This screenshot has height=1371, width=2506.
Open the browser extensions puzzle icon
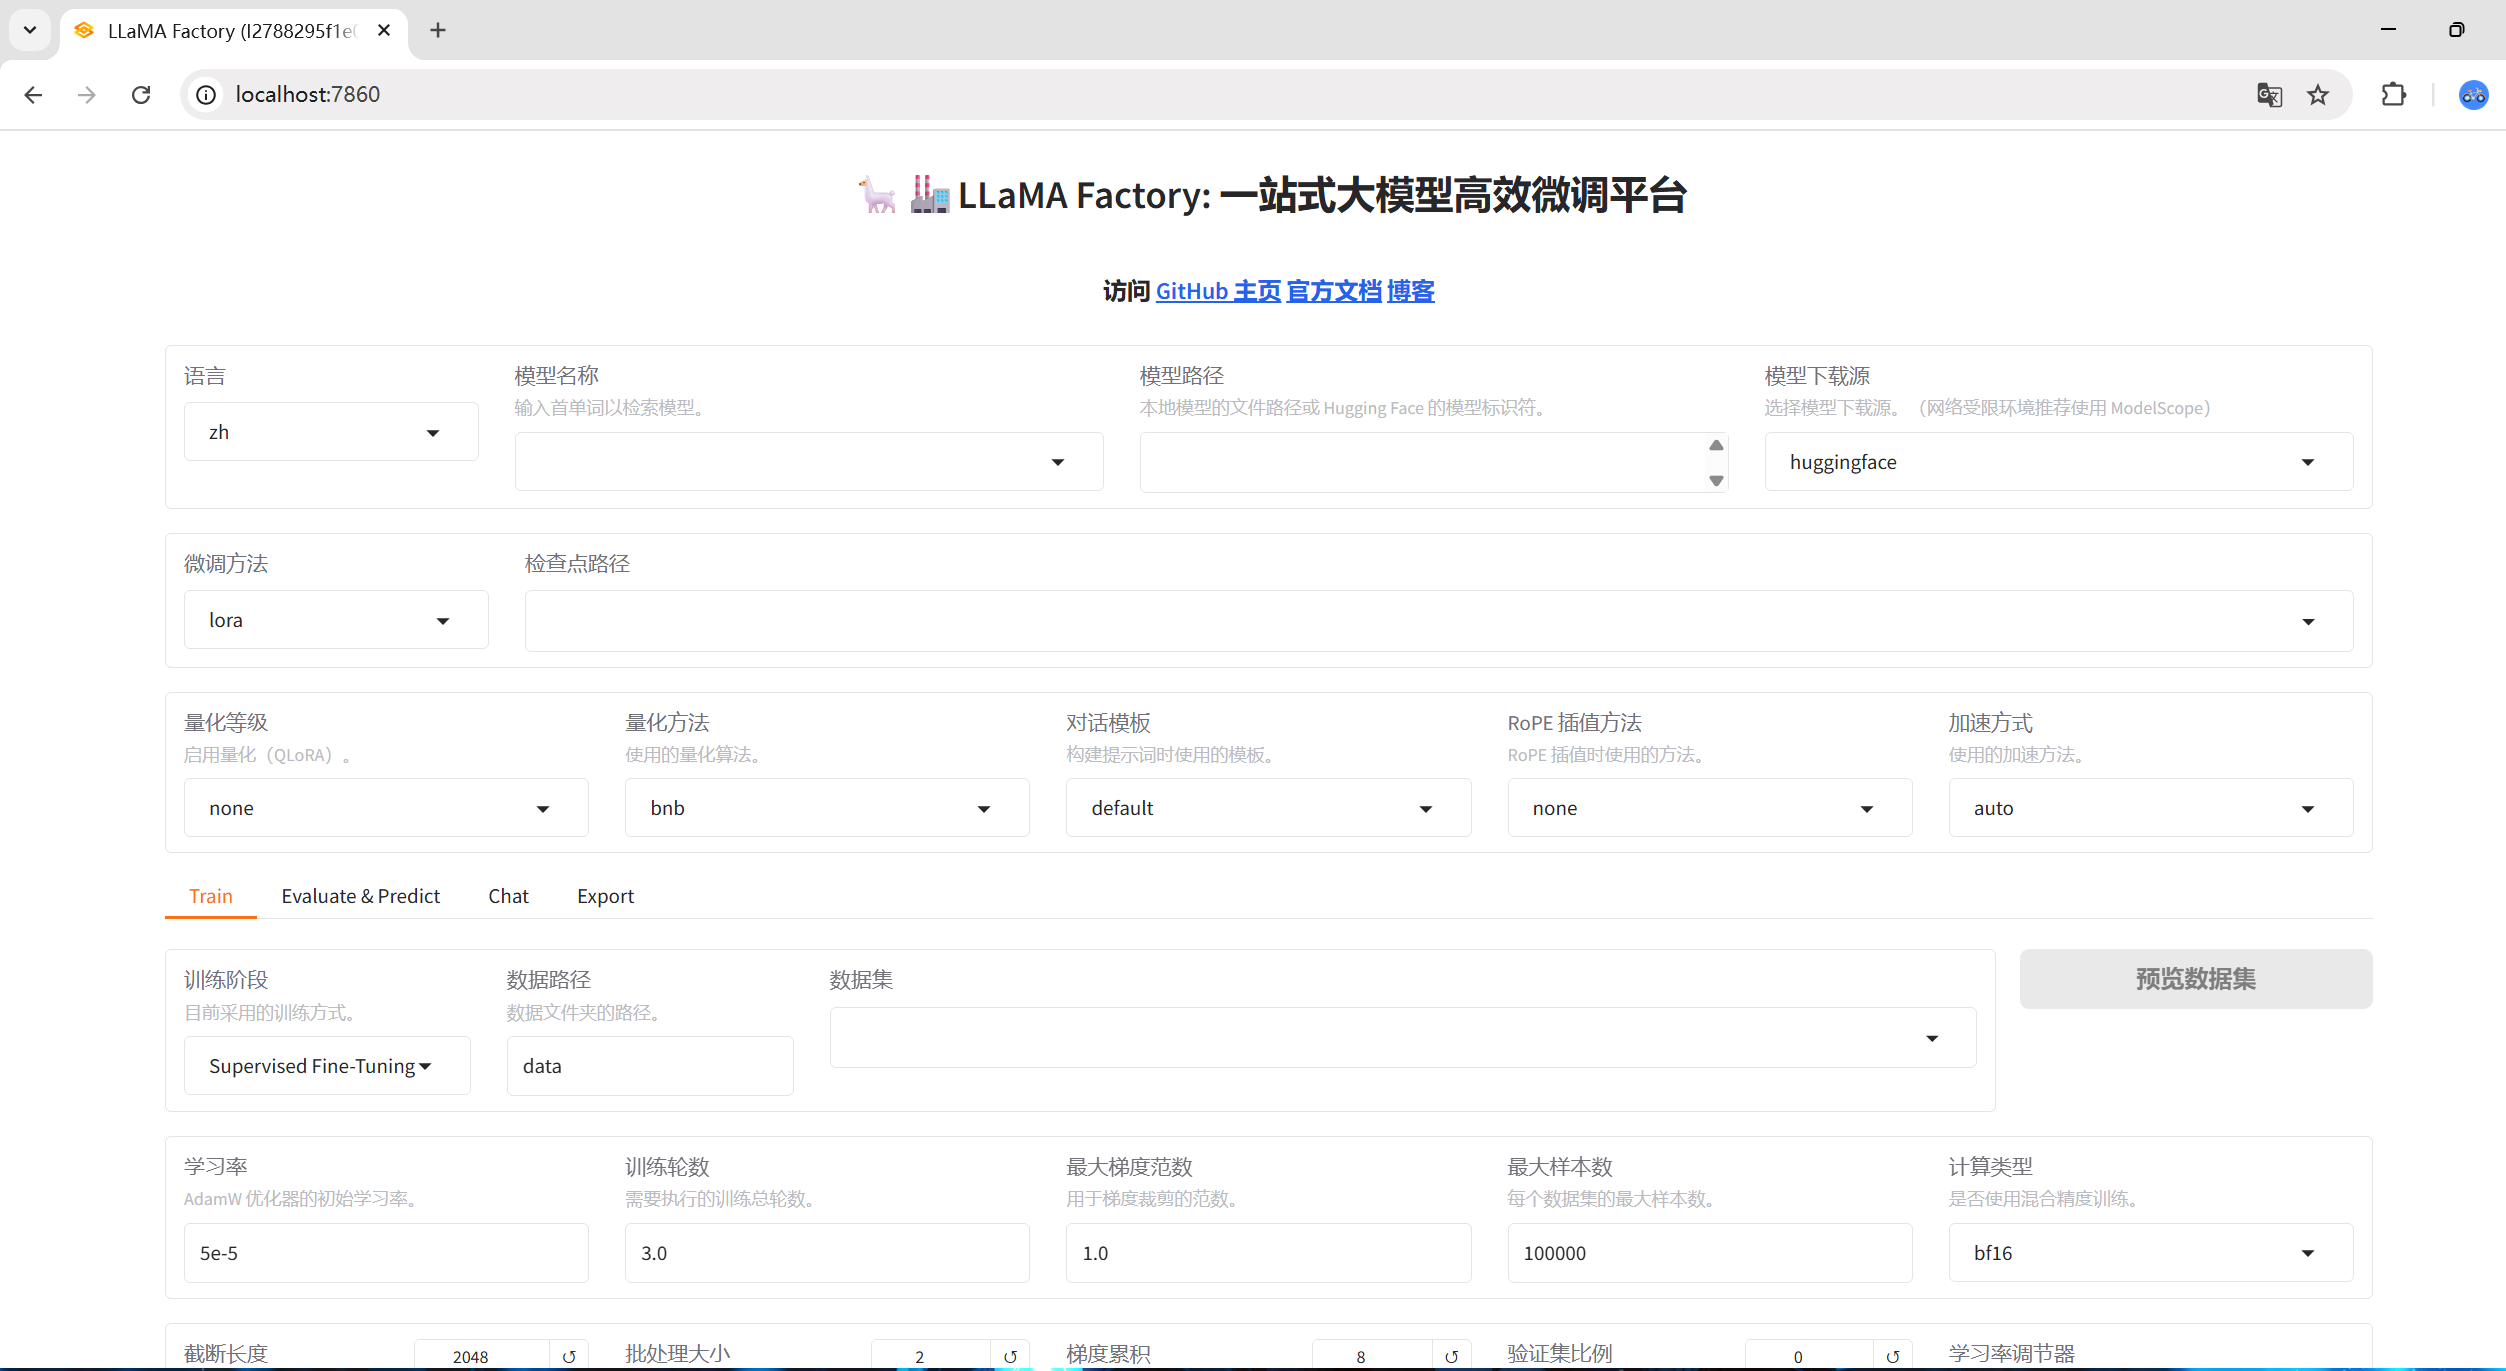2394,95
